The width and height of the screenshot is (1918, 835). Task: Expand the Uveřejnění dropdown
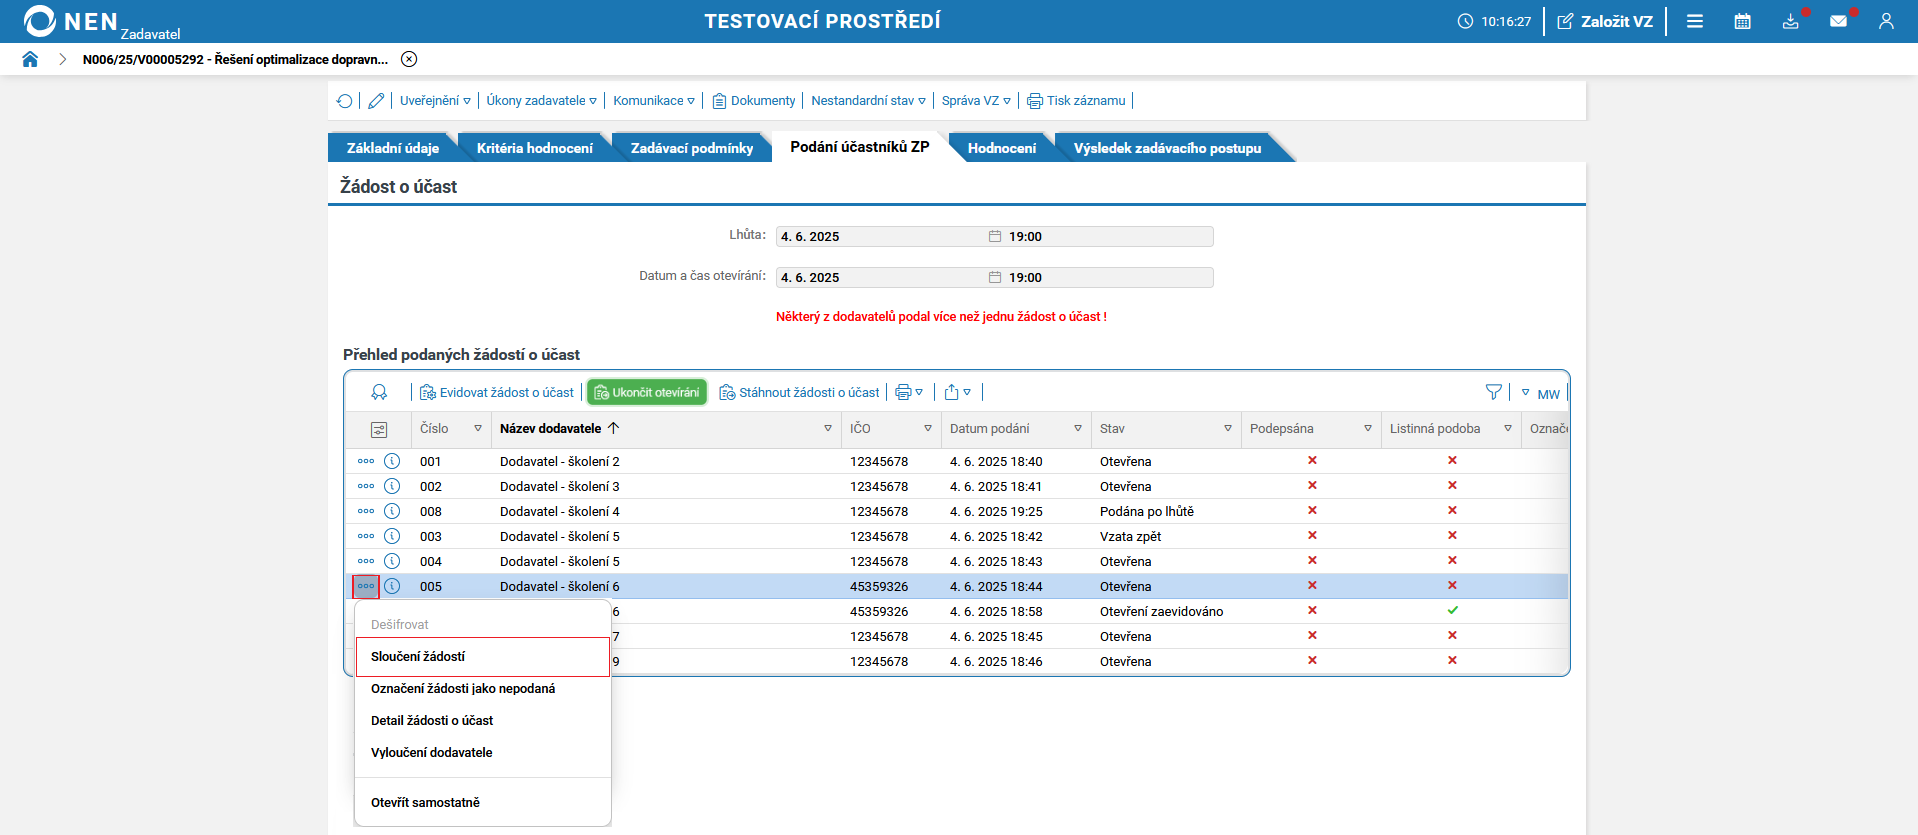tap(435, 101)
